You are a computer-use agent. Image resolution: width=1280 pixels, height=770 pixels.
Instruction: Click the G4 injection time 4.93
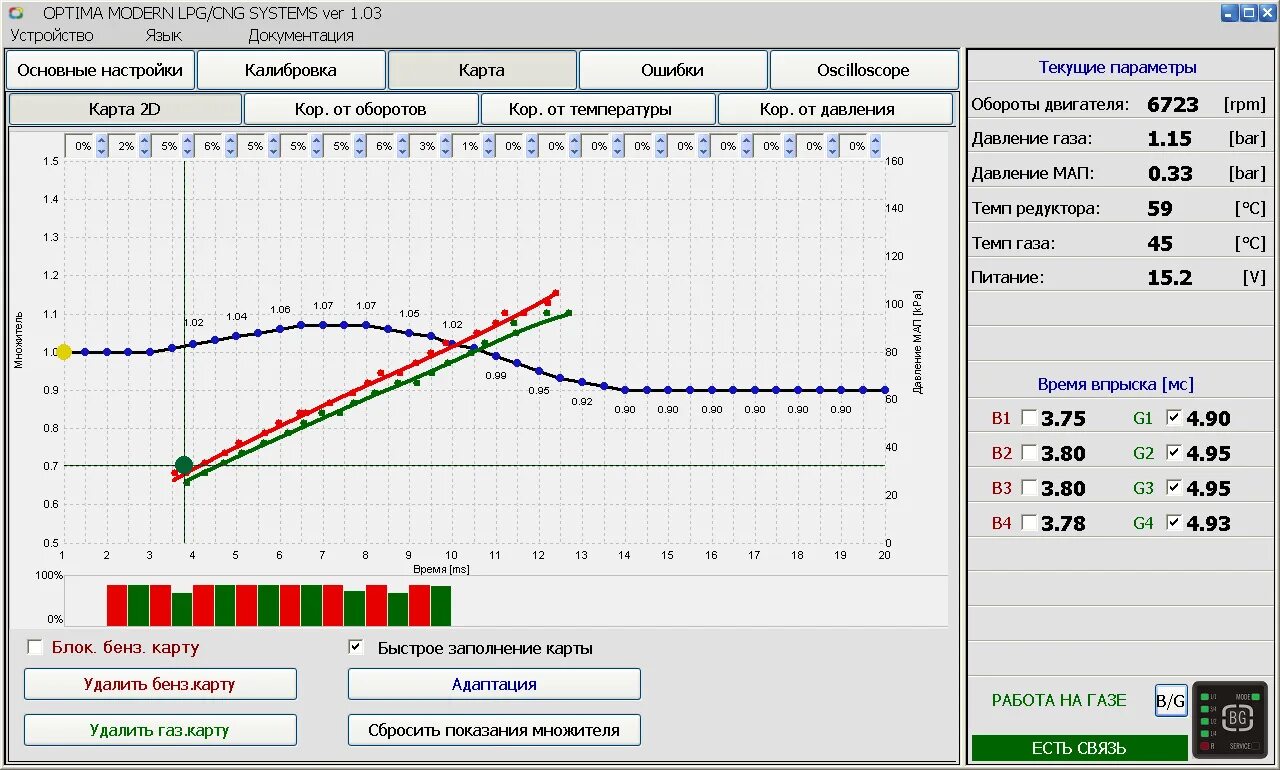tap(1208, 524)
